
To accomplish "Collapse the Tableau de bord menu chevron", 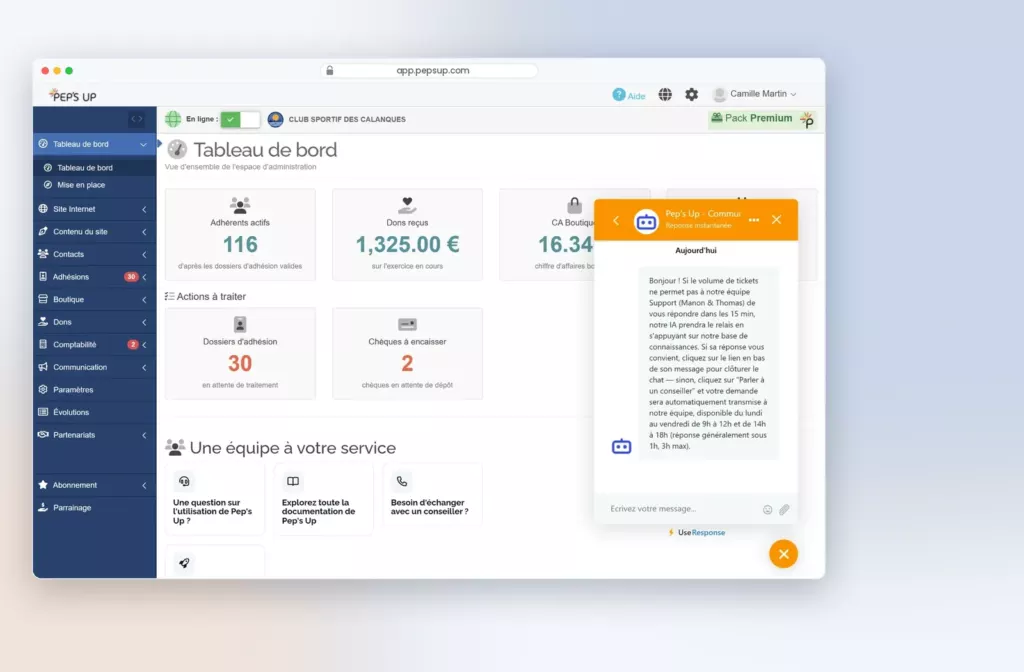I will pos(143,144).
